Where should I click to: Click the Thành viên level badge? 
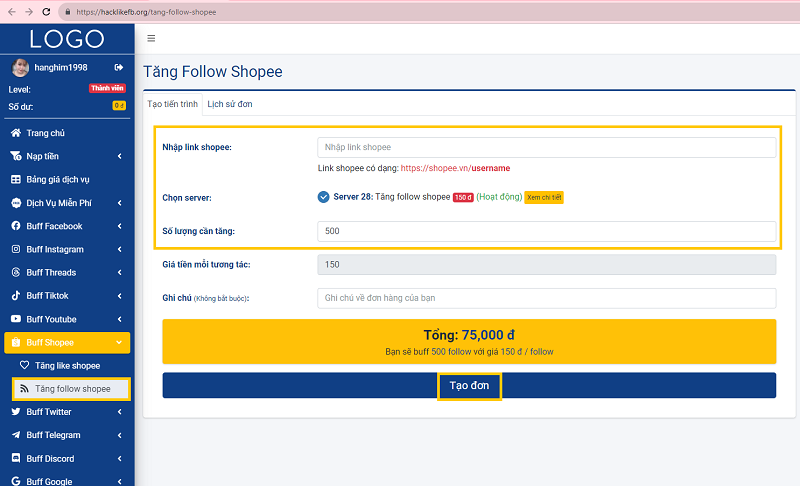(x=107, y=88)
